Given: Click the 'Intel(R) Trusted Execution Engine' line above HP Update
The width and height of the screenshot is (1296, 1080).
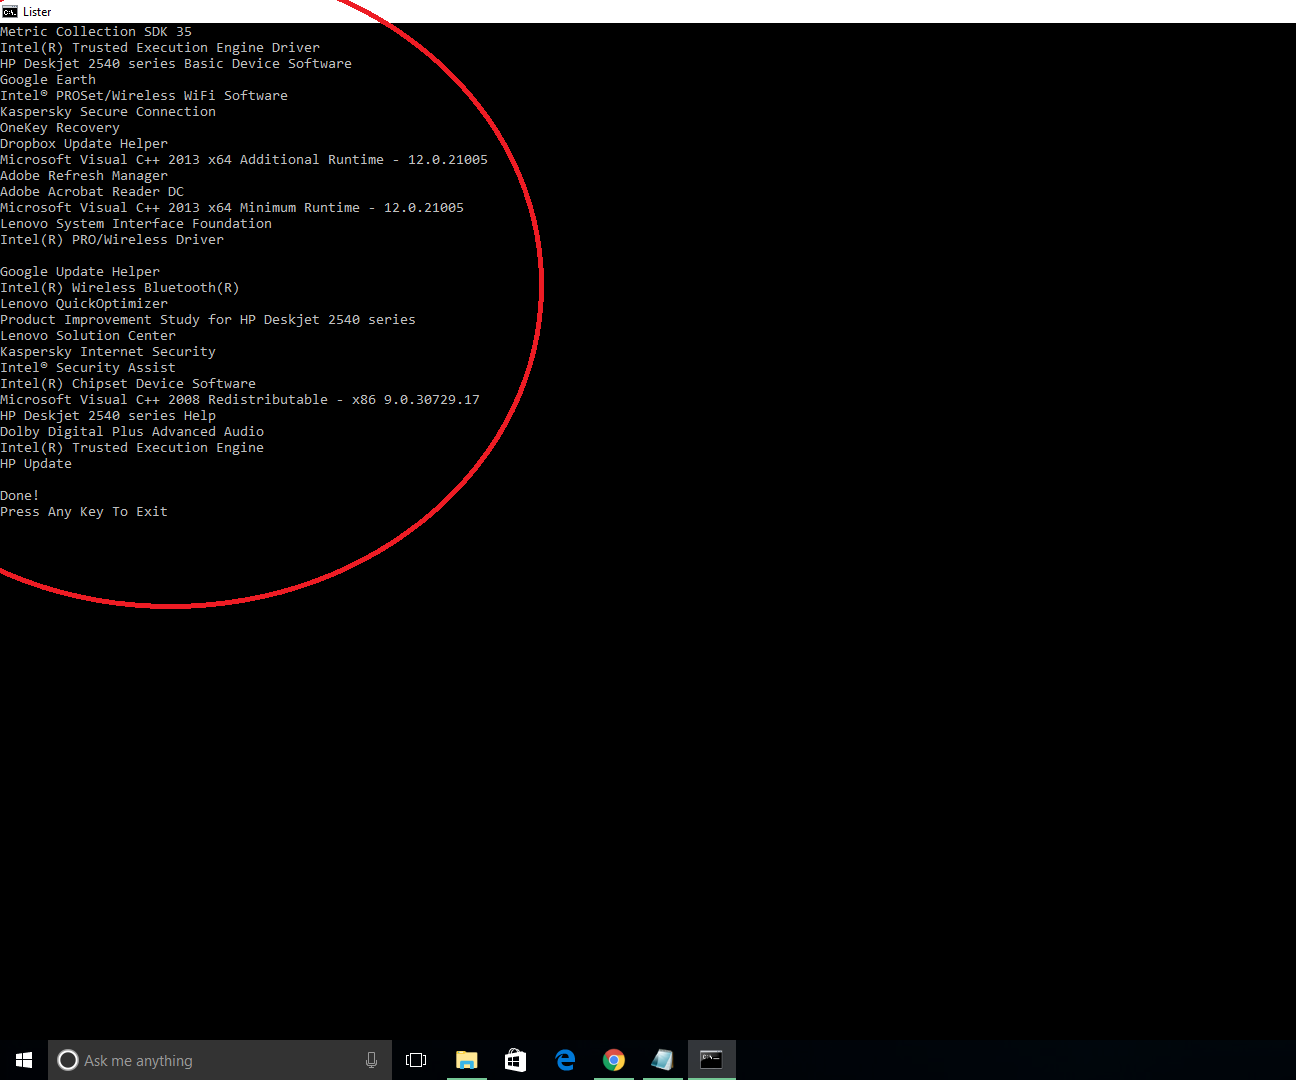Looking at the screenshot, I should click(132, 448).
